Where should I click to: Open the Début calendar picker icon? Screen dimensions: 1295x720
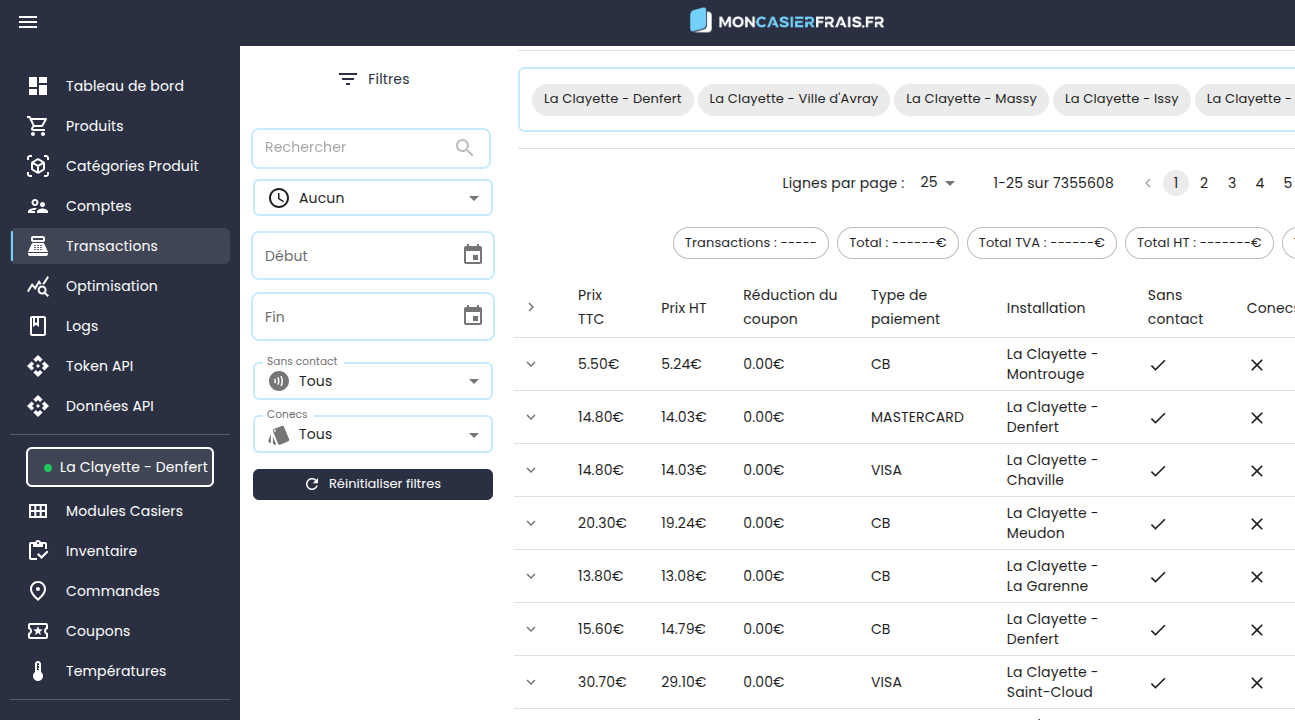[473, 255]
